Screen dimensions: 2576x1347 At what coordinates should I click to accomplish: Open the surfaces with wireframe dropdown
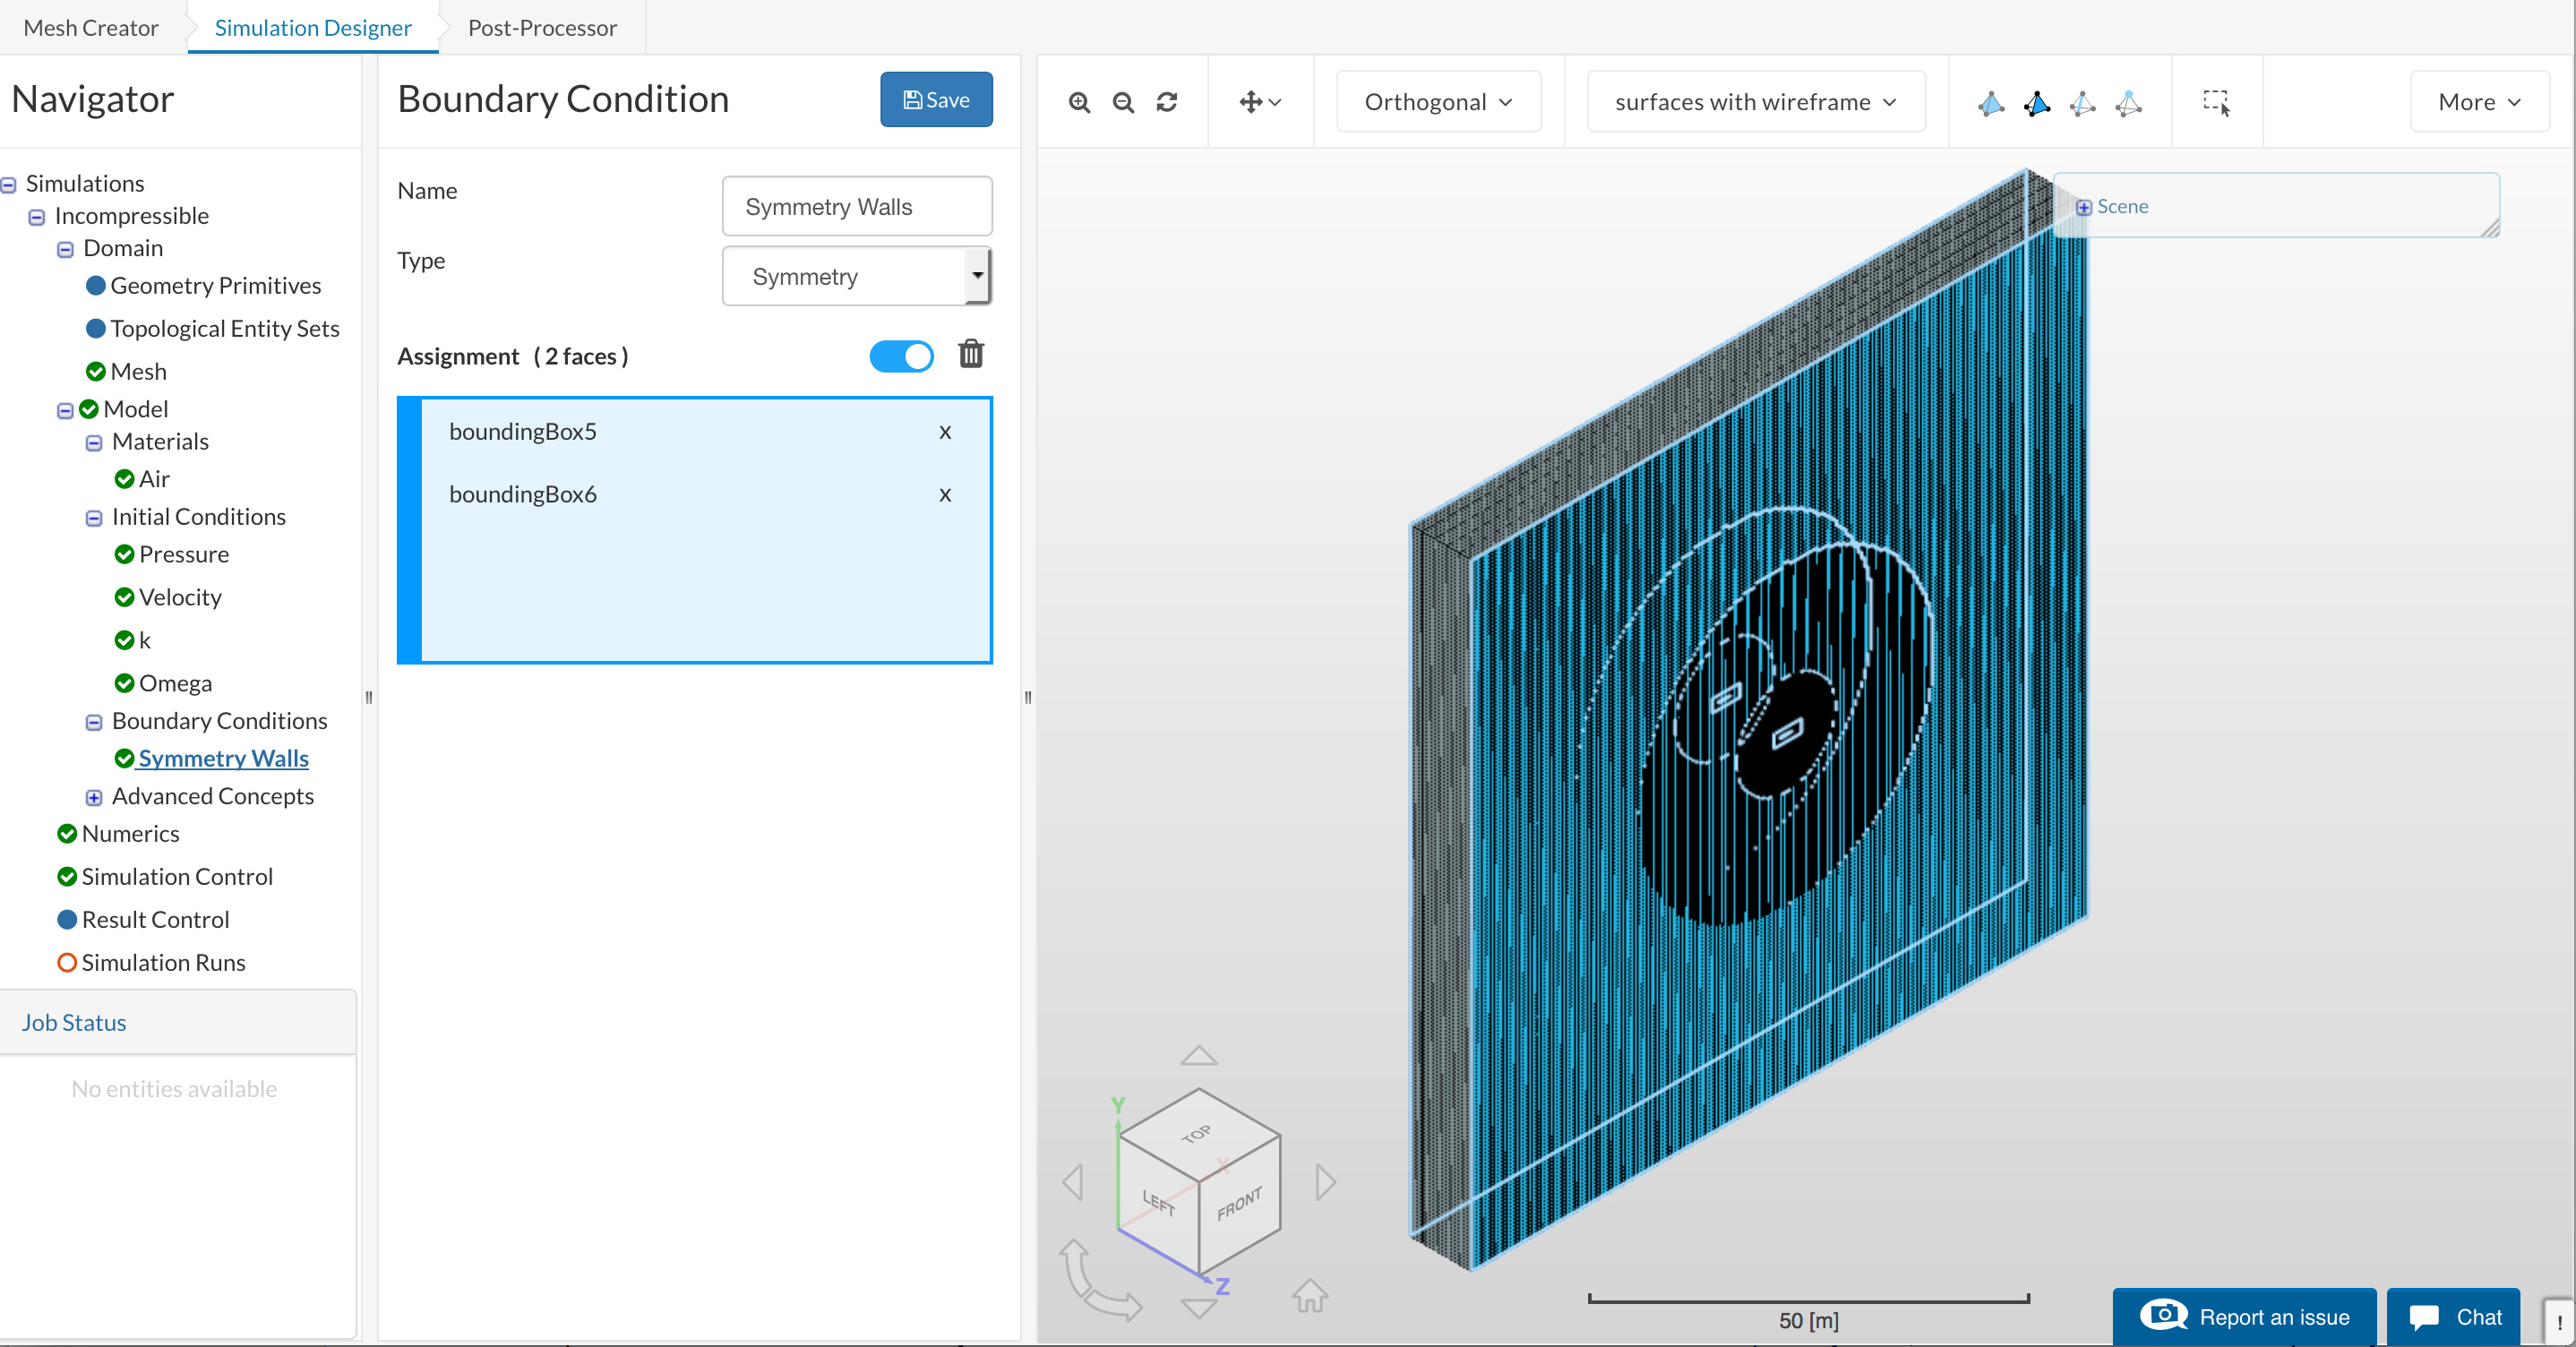1755,102
